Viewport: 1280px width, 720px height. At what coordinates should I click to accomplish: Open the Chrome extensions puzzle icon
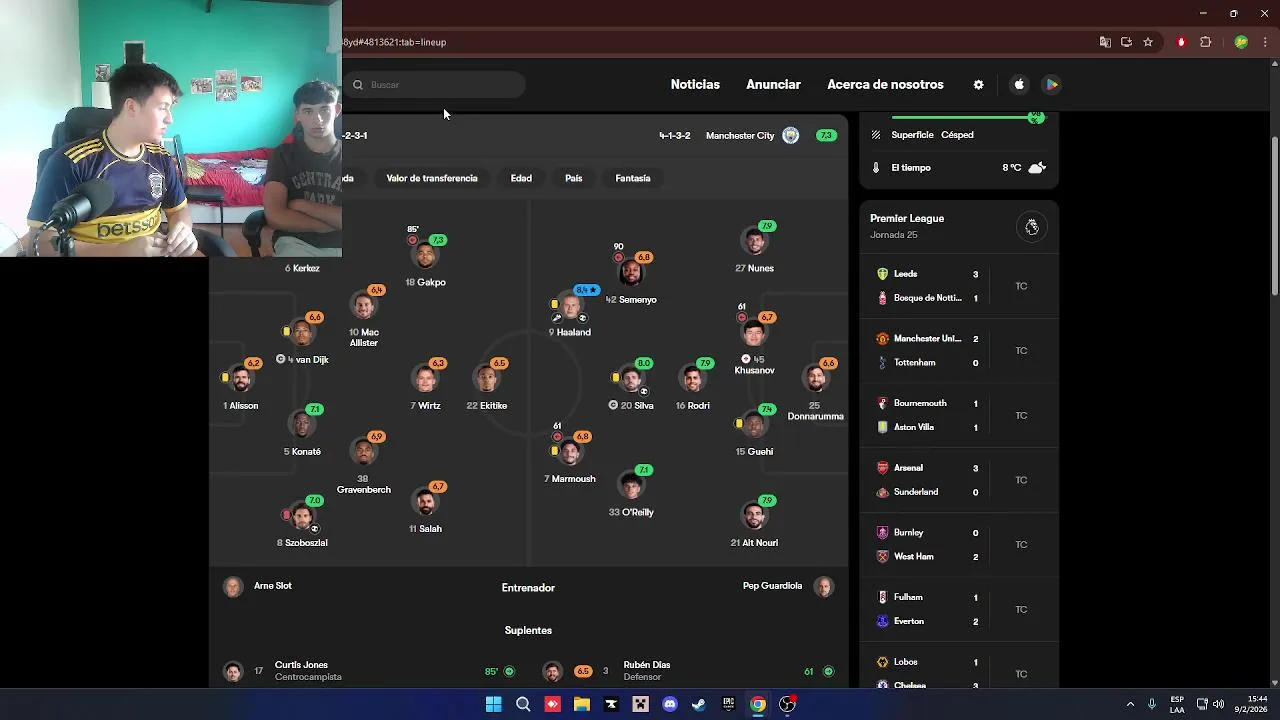1205,42
